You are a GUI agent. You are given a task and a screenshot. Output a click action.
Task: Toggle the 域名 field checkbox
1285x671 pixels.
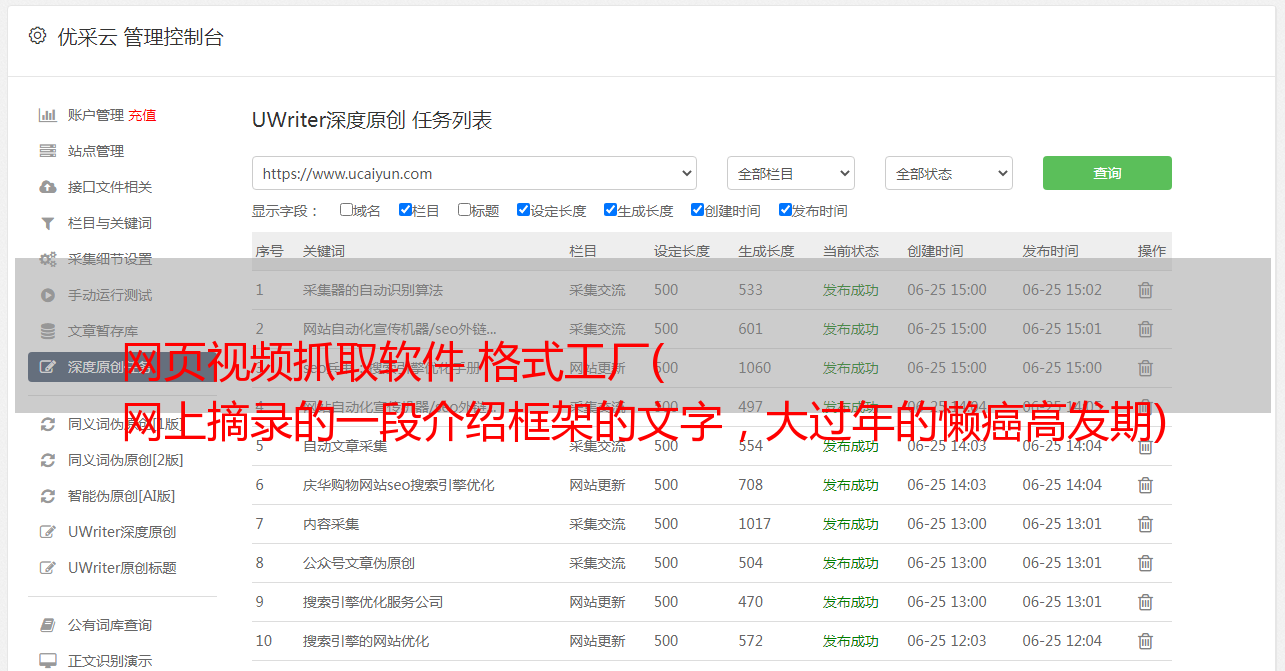click(x=346, y=210)
